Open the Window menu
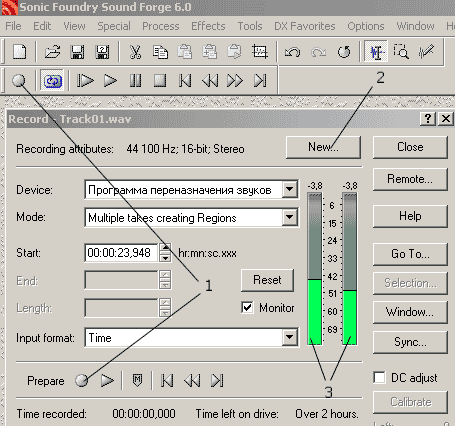 [415, 26]
